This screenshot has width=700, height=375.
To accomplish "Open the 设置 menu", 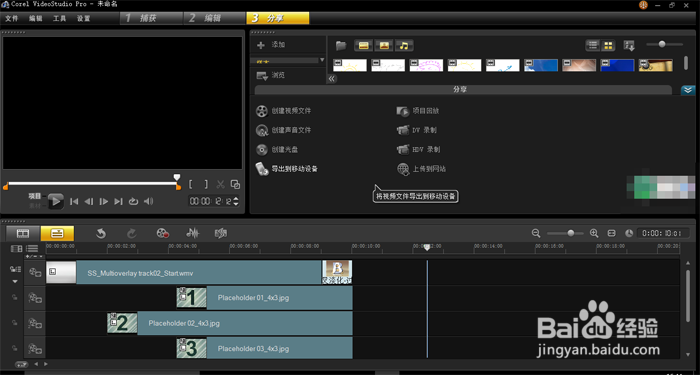I will coord(83,18).
